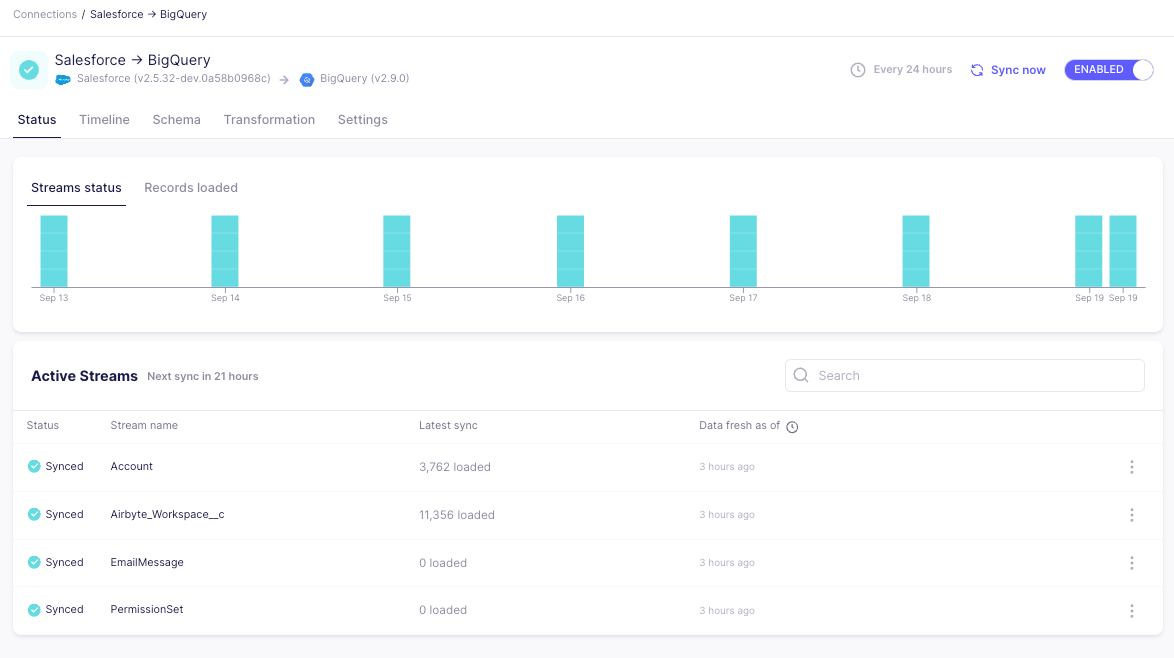
Task: Click the clock icon beside Data fresh as of
Action: [x=792, y=426]
